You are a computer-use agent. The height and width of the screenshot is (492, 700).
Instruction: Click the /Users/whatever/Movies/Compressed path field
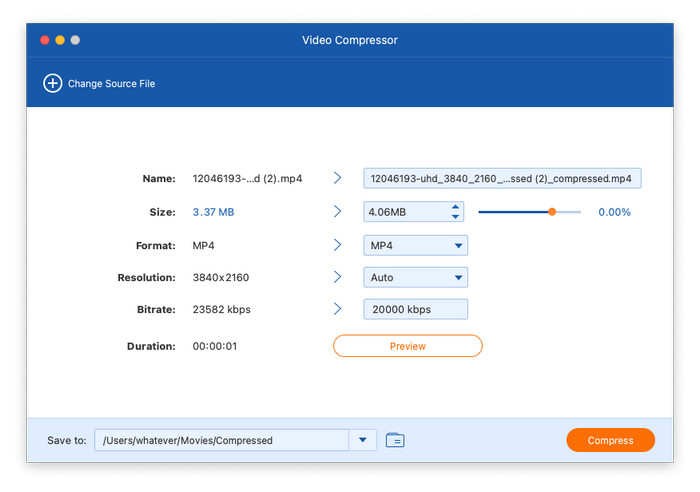(x=220, y=440)
